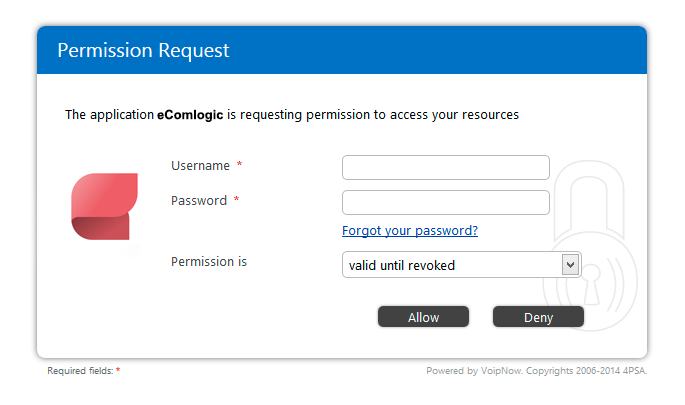
Task: Click the bold eComlogic application name
Action: point(190,114)
